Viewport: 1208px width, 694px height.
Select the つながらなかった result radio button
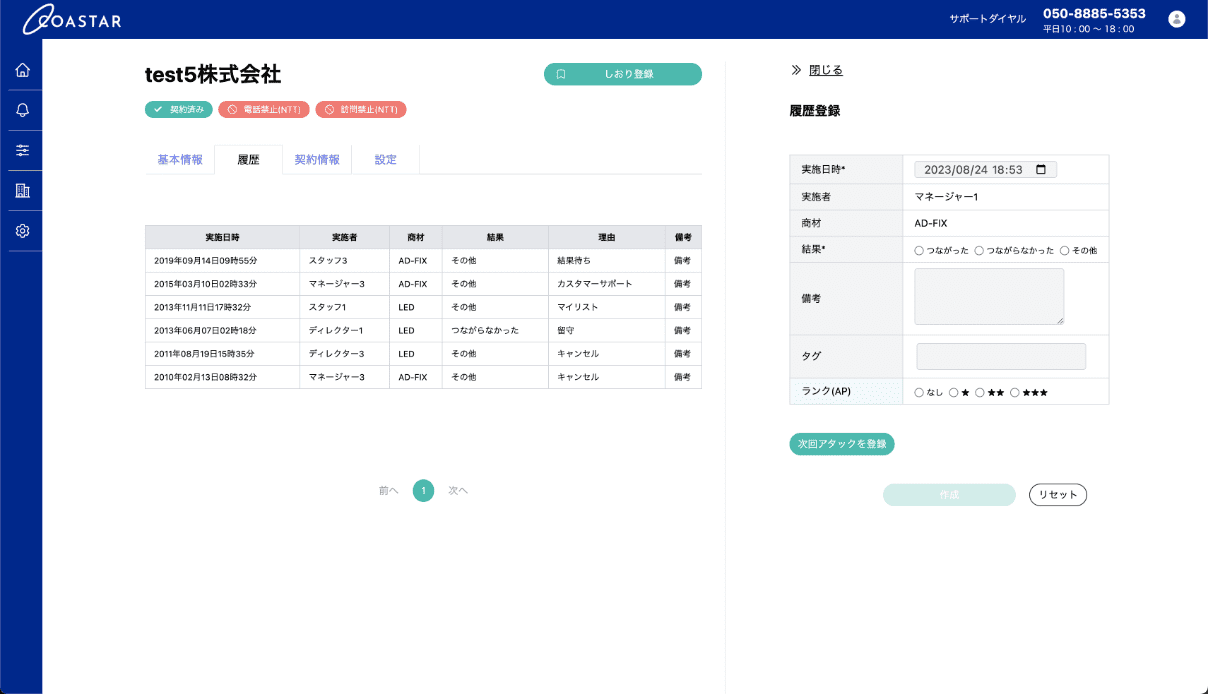click(979, 250)
